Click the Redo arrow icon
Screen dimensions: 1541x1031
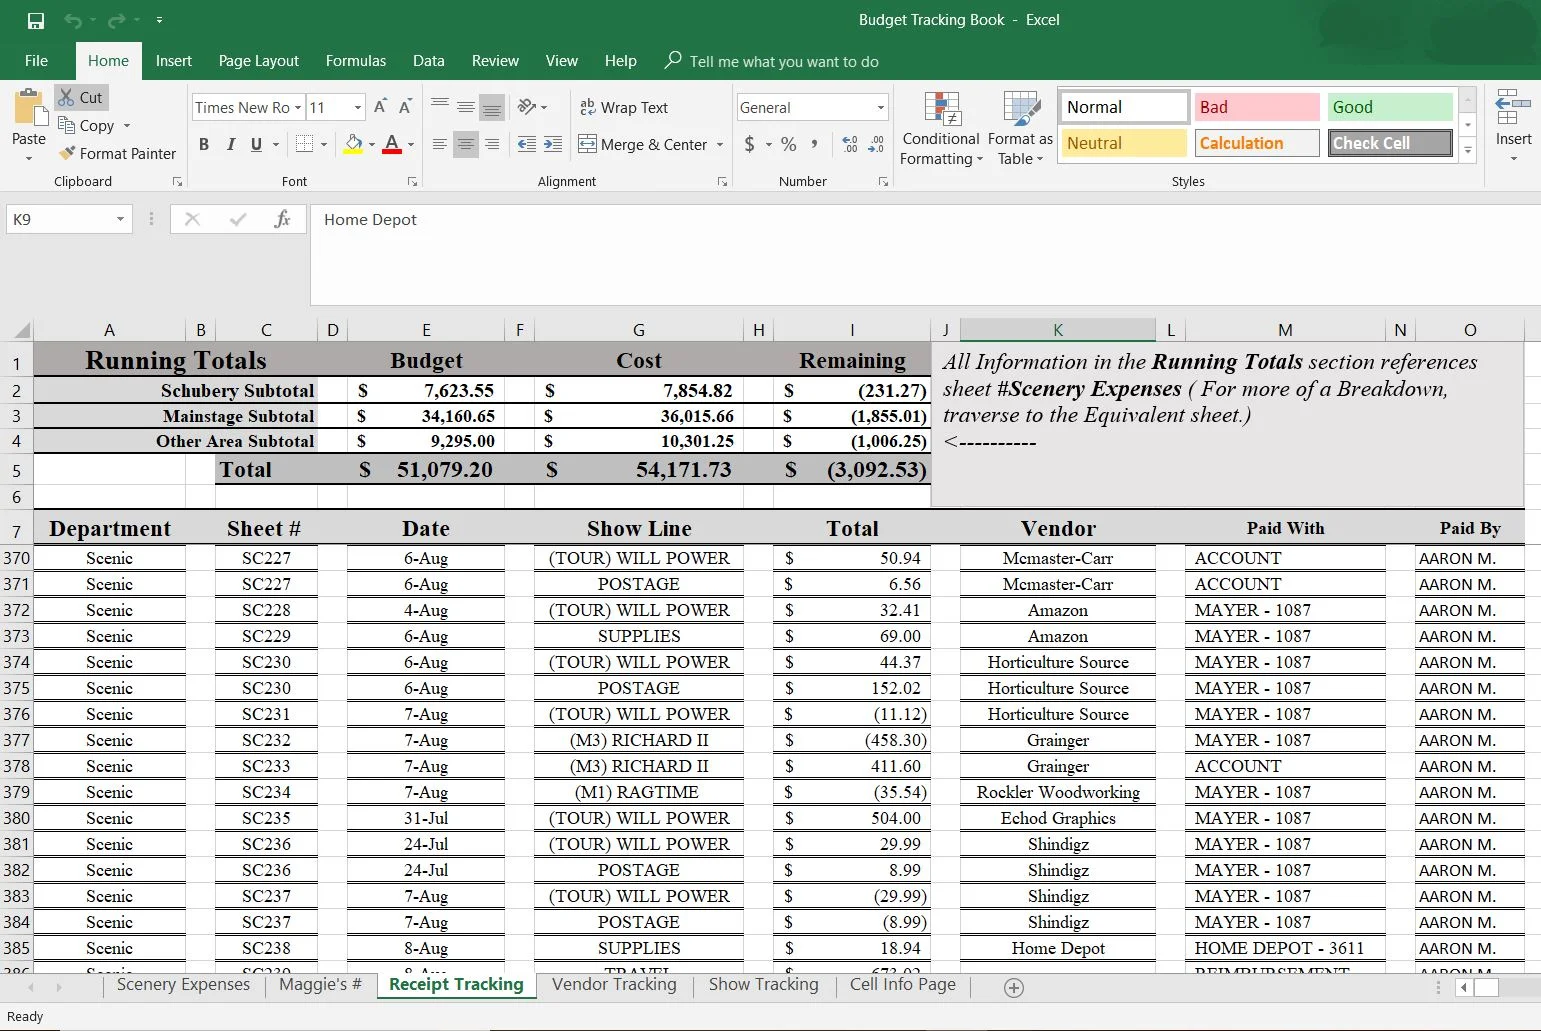pos(116,20)
